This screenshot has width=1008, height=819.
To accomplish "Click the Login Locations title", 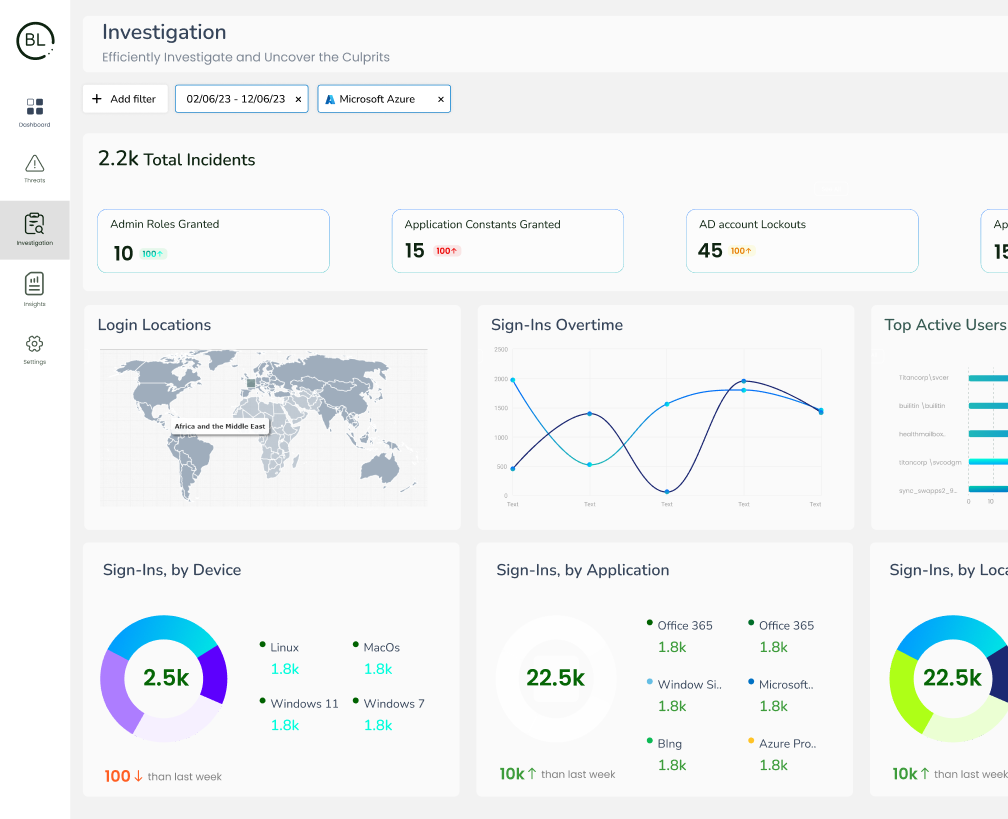I will click(x=154, y=325).
